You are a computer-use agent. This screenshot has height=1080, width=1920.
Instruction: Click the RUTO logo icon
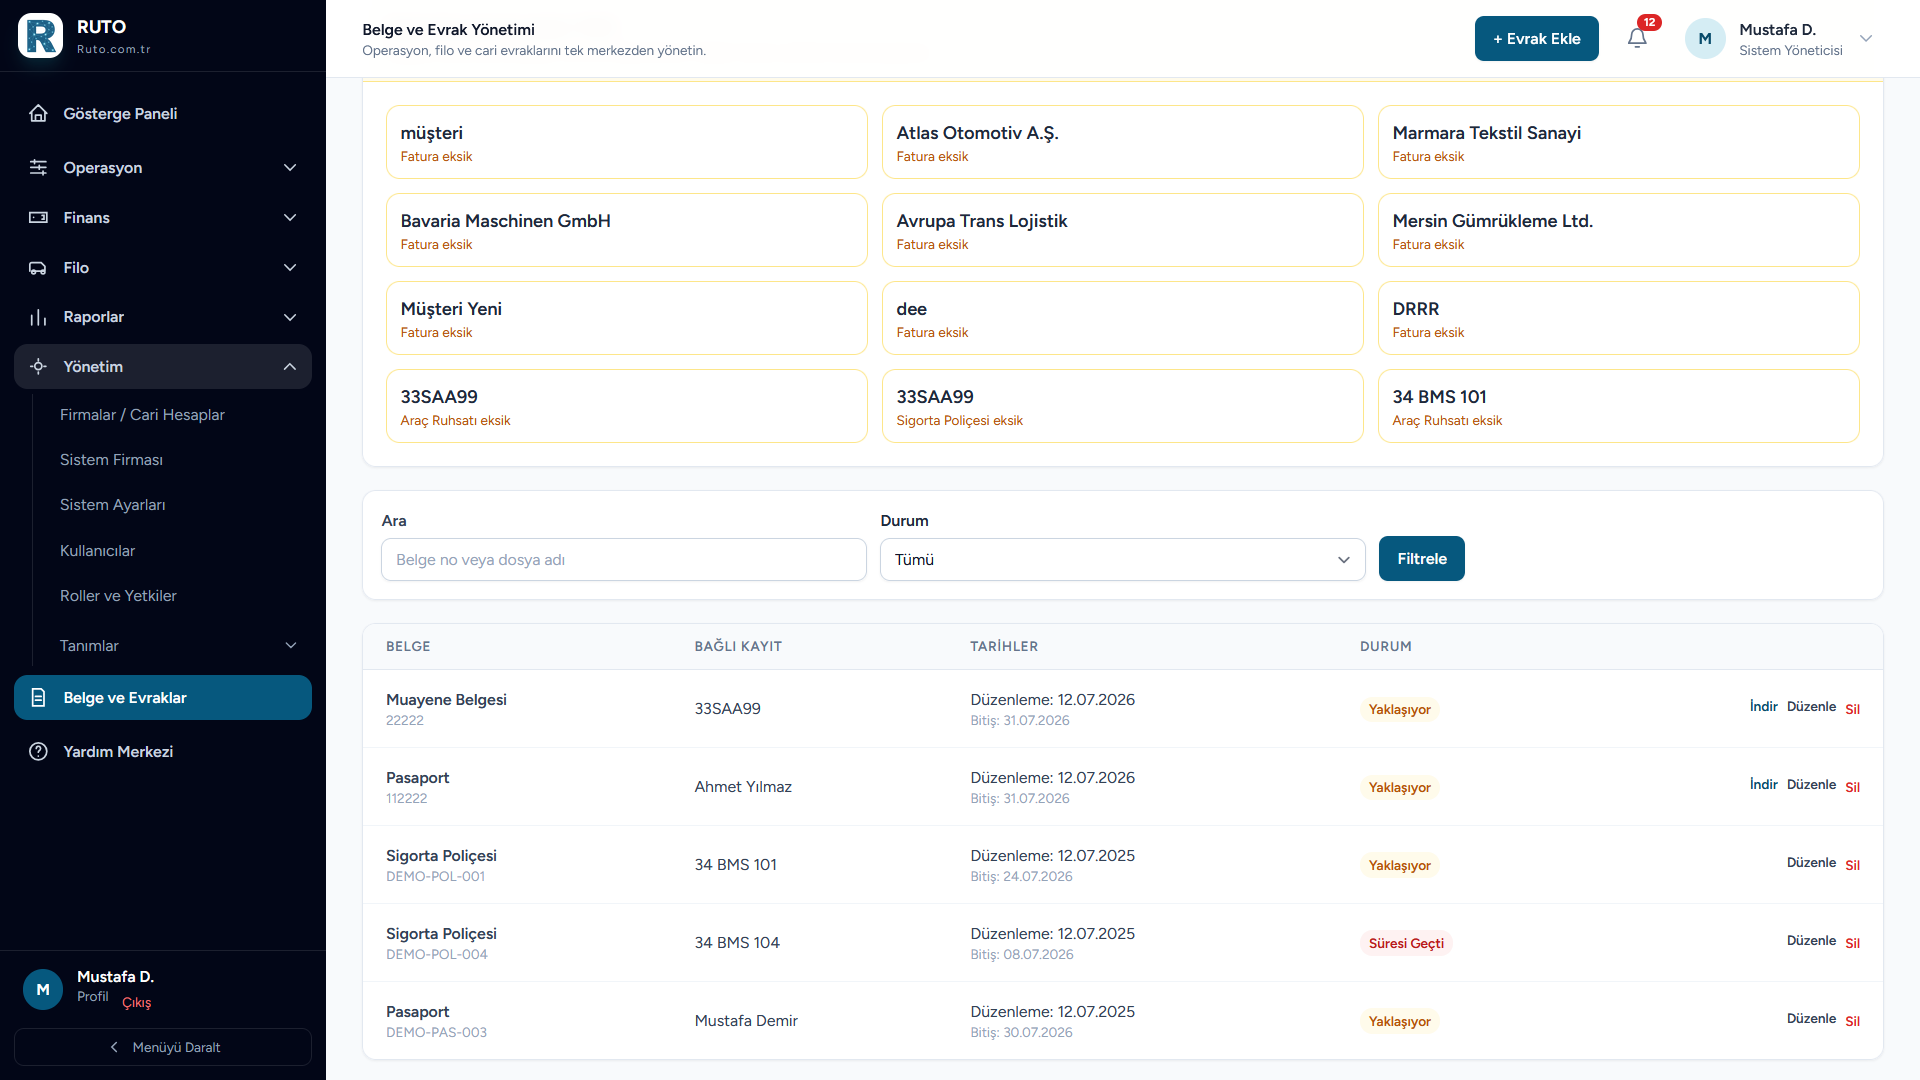pyautogui.click(x=40, y=36)
